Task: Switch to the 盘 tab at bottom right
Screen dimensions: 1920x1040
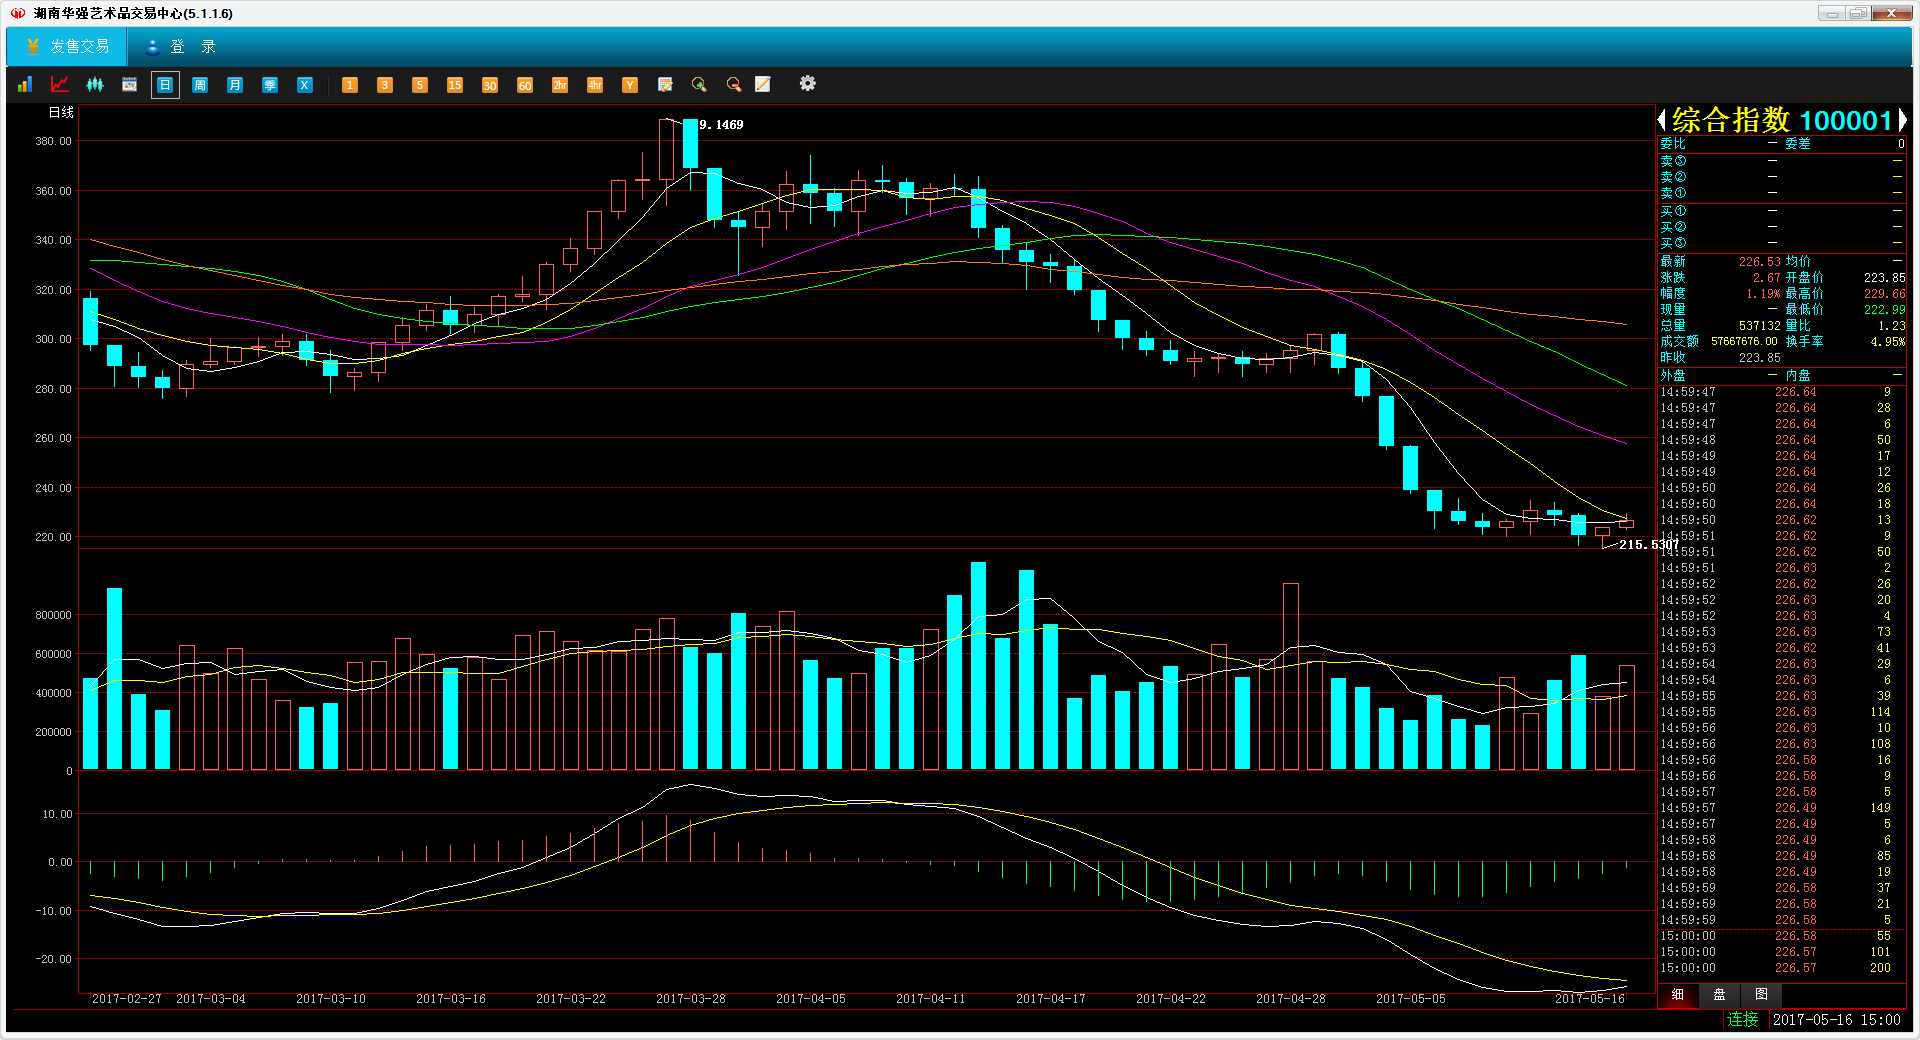Action: 1719,995
